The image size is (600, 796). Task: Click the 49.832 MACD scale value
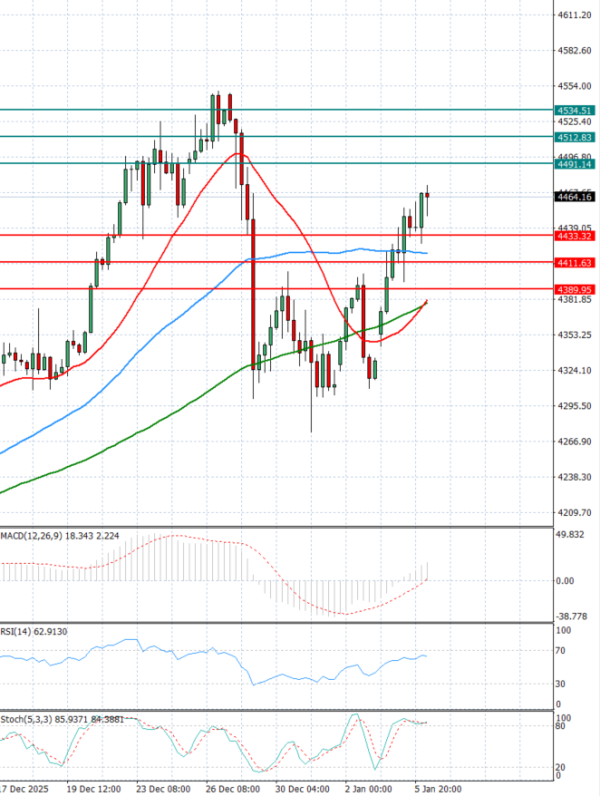point(572,535)
